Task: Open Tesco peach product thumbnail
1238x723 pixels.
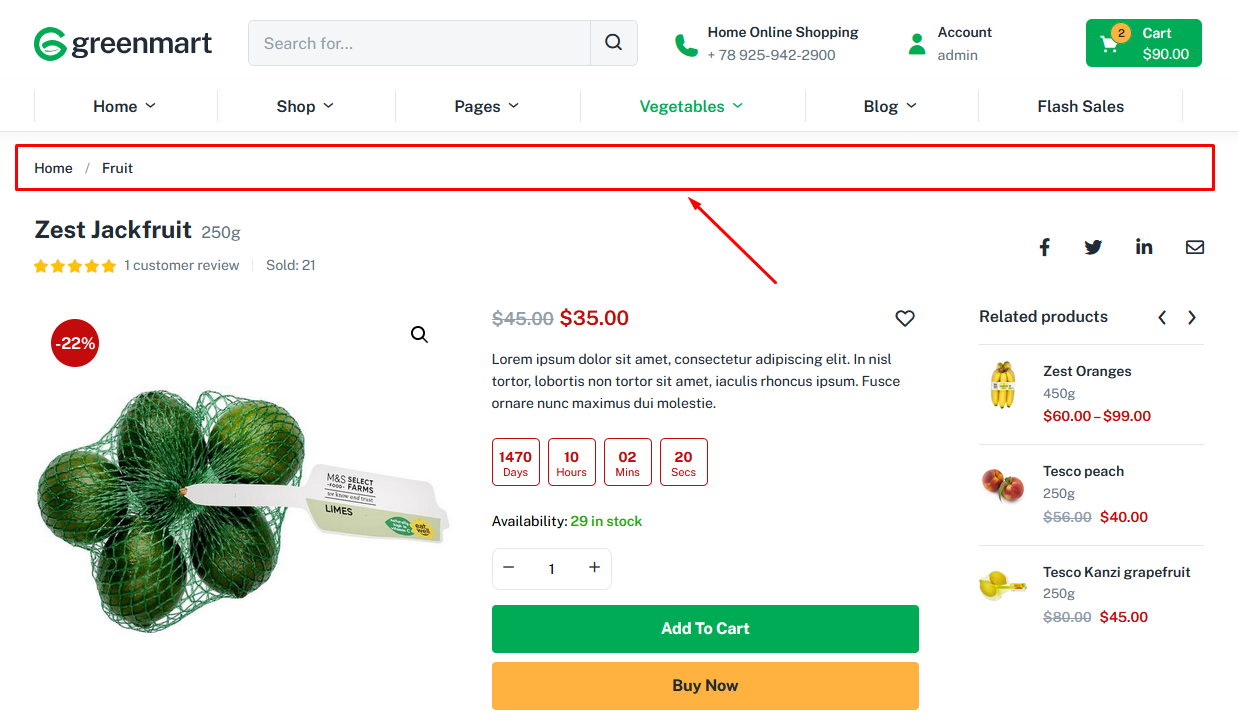Action: (x=1002, y=487)
